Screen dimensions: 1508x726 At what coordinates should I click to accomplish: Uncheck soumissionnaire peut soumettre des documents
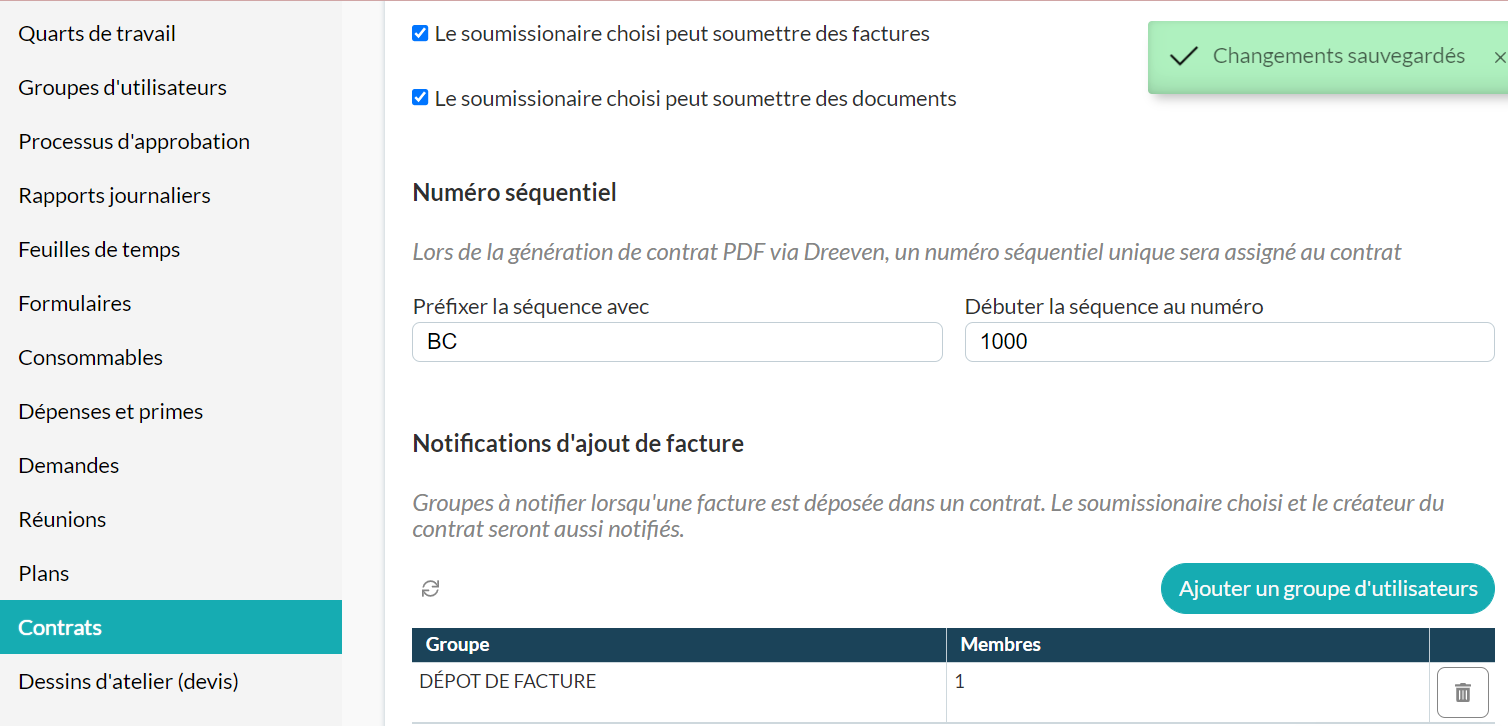(x=420, y=98)
